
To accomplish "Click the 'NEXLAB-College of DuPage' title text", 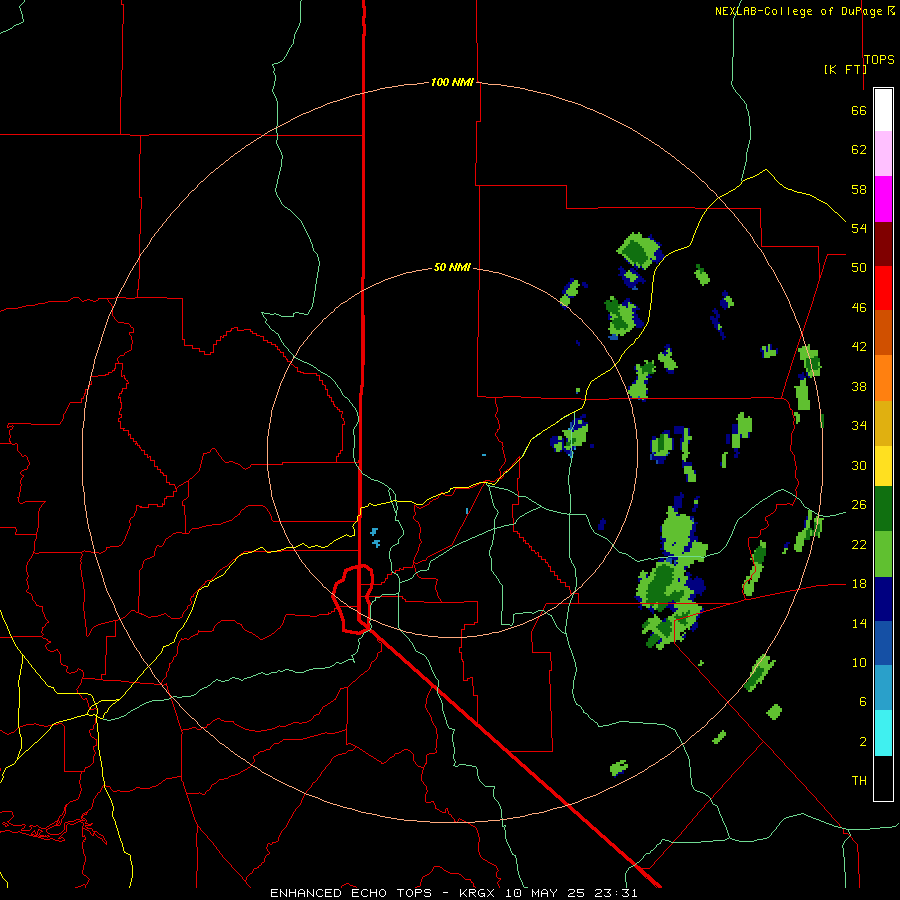I will (800, 11).
